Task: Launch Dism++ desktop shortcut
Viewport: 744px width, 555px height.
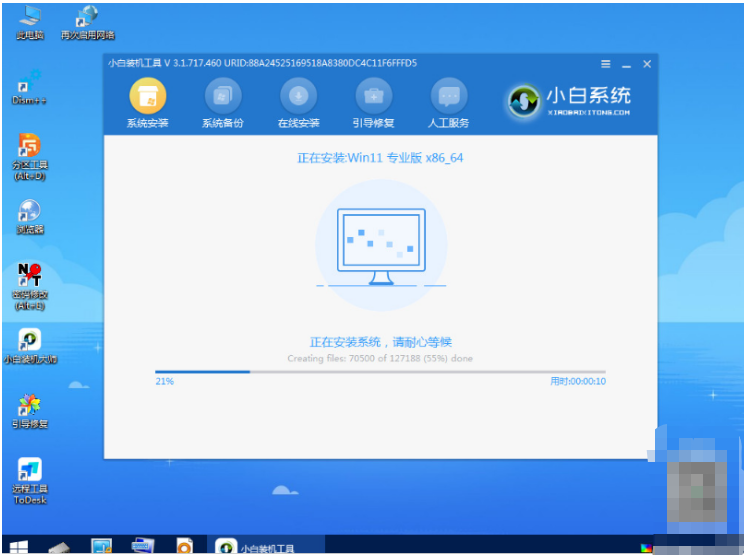Action: 29,87
